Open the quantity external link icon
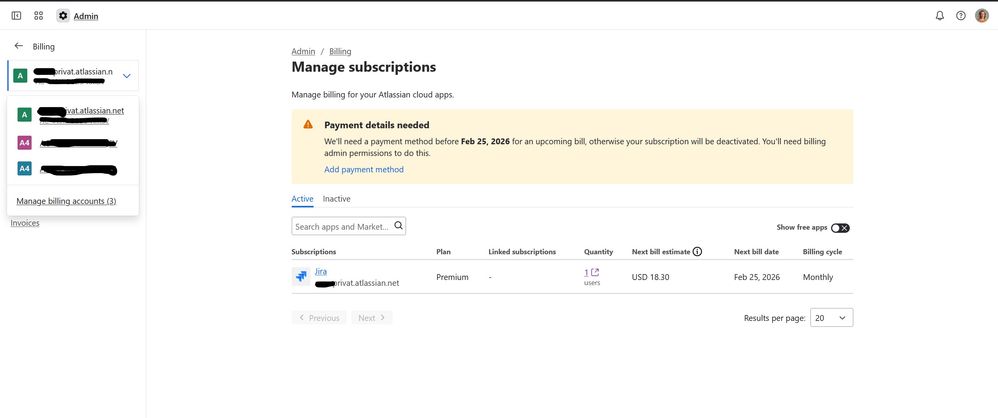This screenshot has width=998, height=418. point(595,272)
